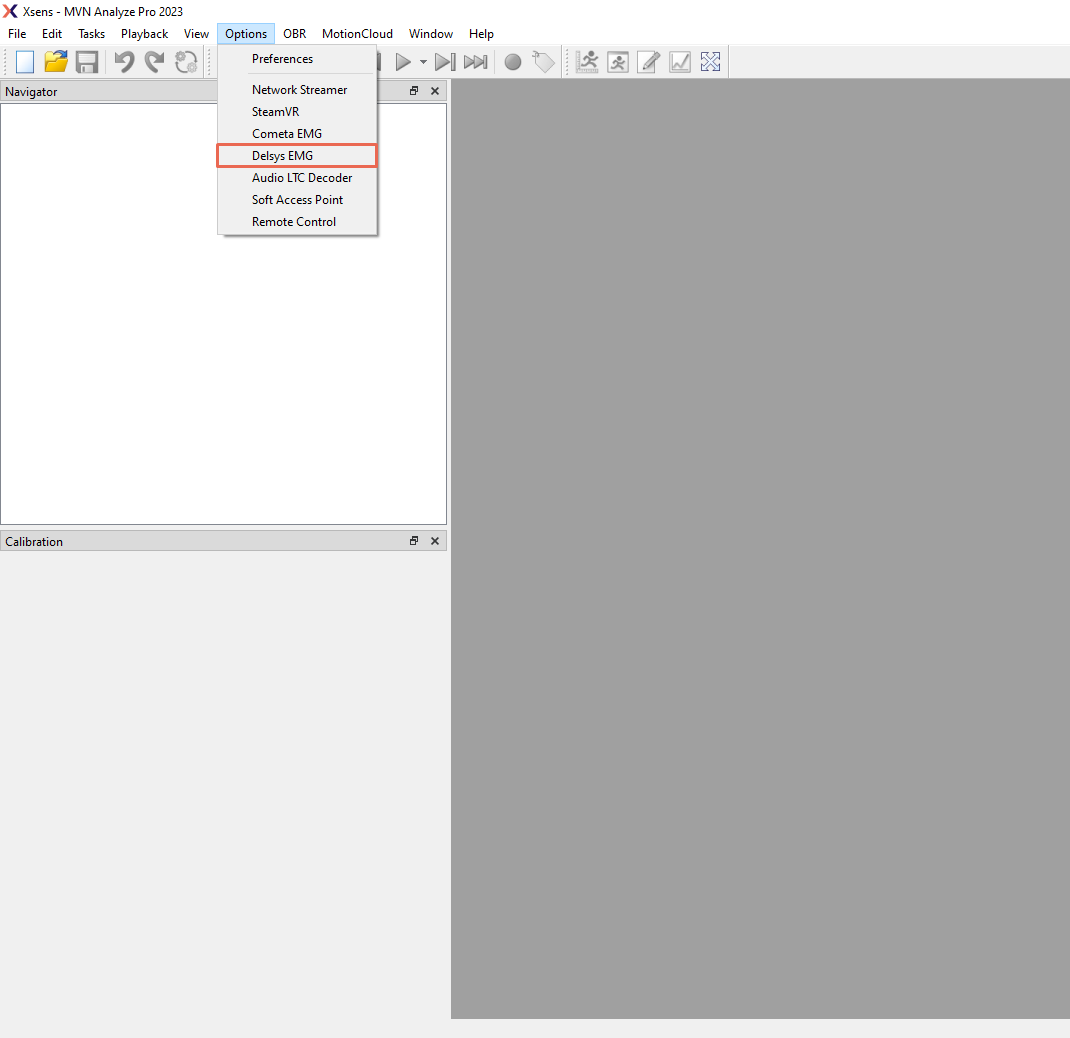
Task: Add a marker with the tag icon
Action: pos(543,62)
